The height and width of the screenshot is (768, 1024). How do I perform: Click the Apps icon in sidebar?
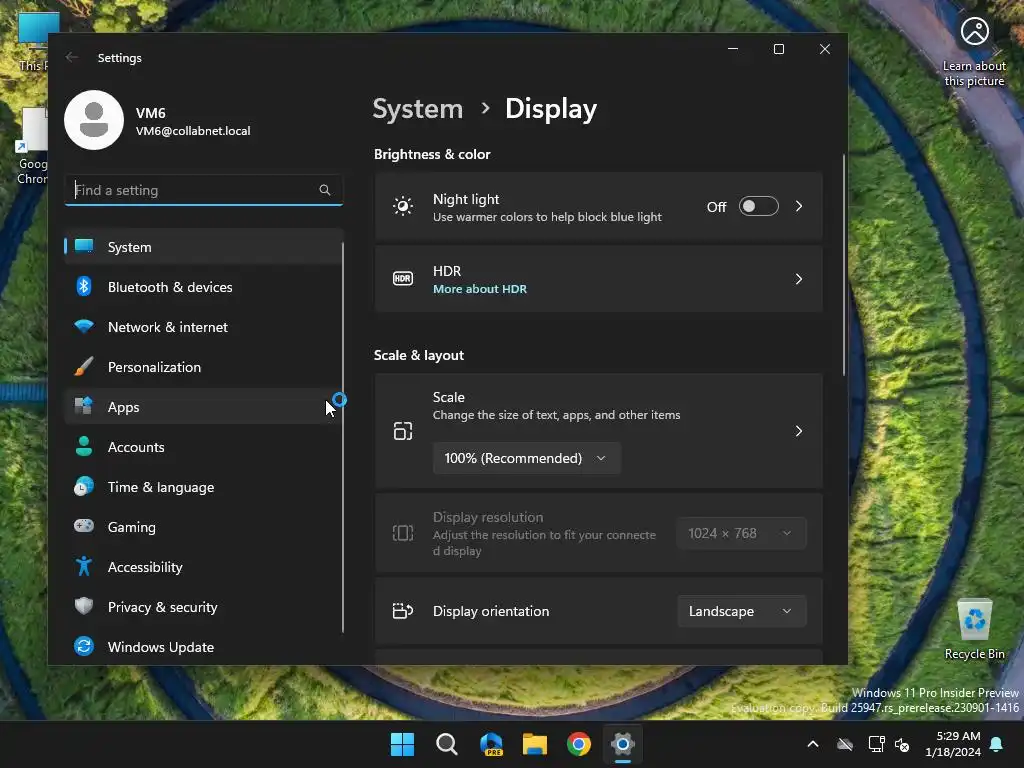click(84, 406)
